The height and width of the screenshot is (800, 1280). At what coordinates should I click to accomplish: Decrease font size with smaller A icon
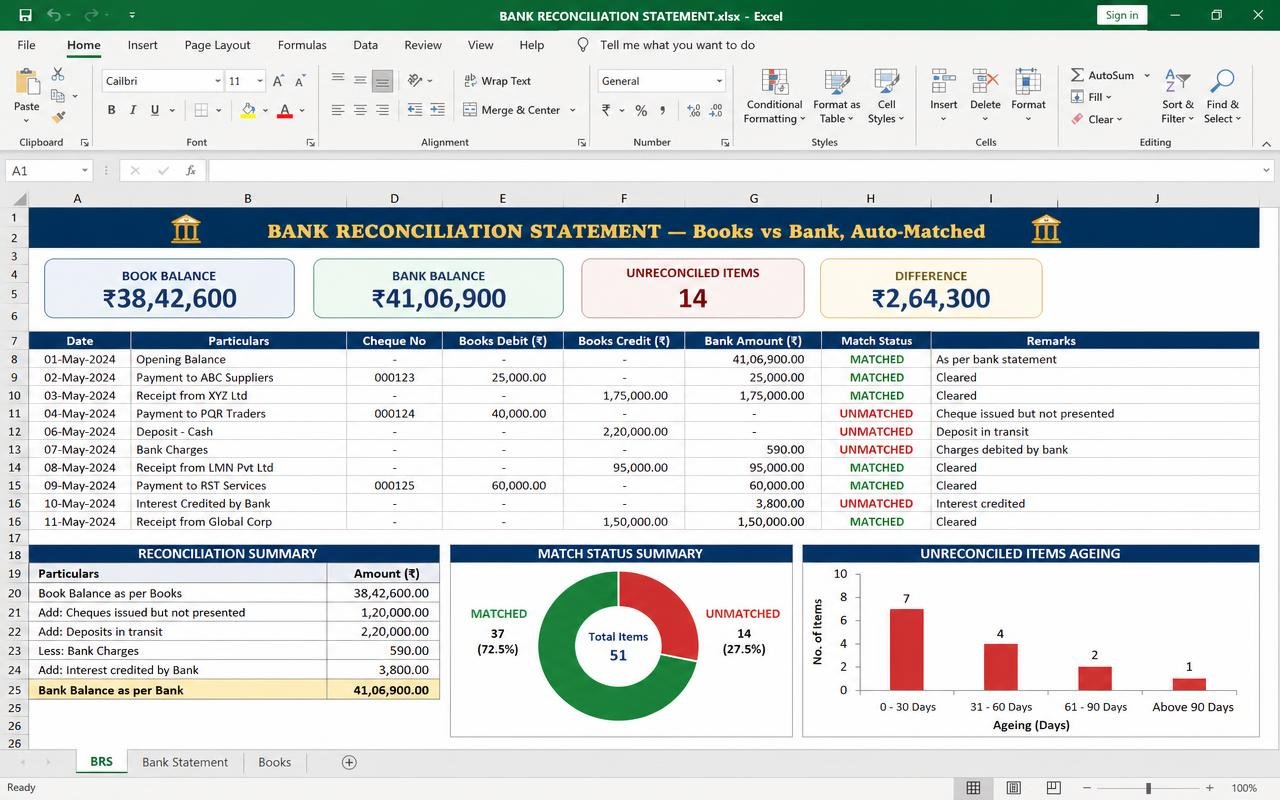(x=300, y=81)
